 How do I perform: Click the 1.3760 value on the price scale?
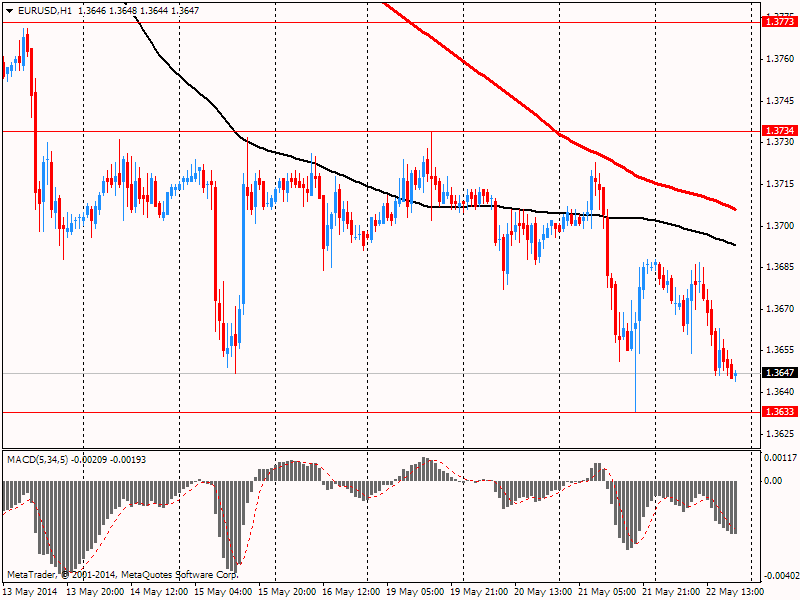pyautogui.click(x=781, y=59)
